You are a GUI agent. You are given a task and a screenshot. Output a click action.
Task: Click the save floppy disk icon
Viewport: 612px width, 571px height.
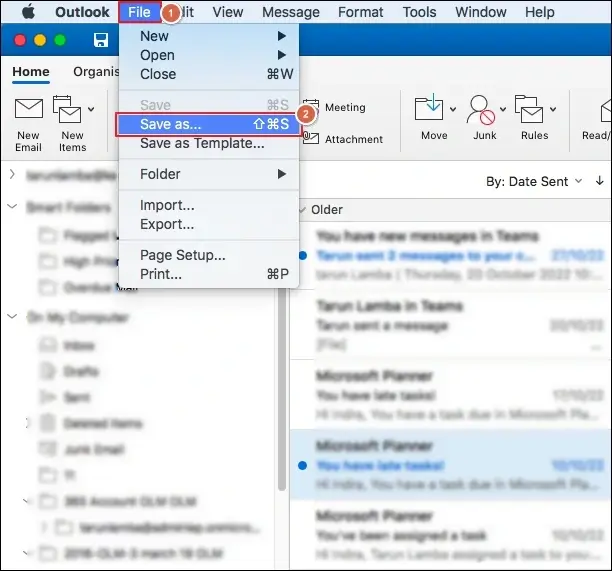point(101,40)
